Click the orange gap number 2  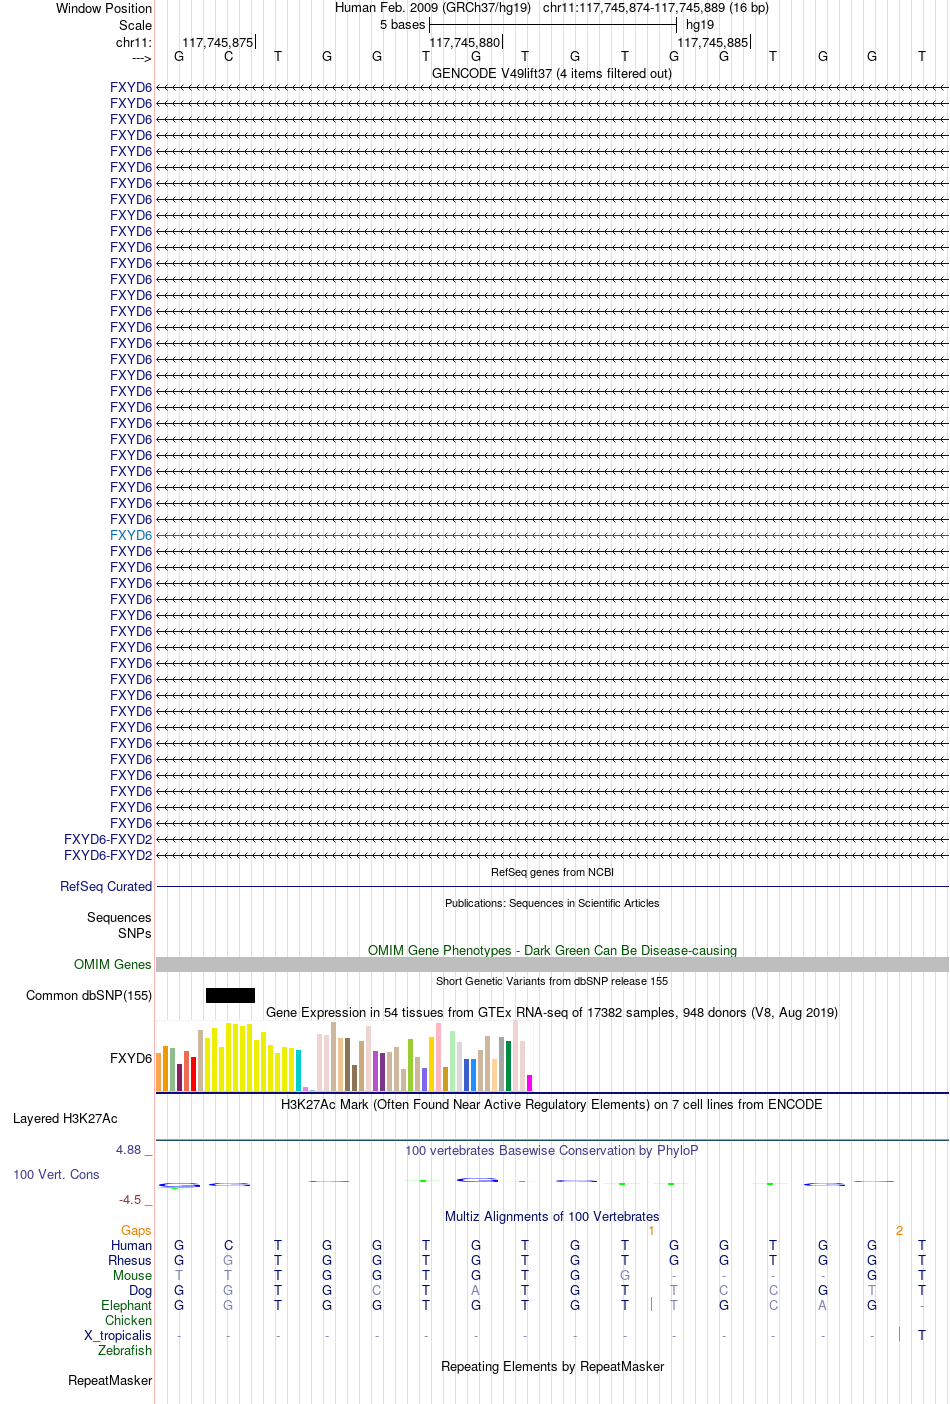[x=899, y=1230]
